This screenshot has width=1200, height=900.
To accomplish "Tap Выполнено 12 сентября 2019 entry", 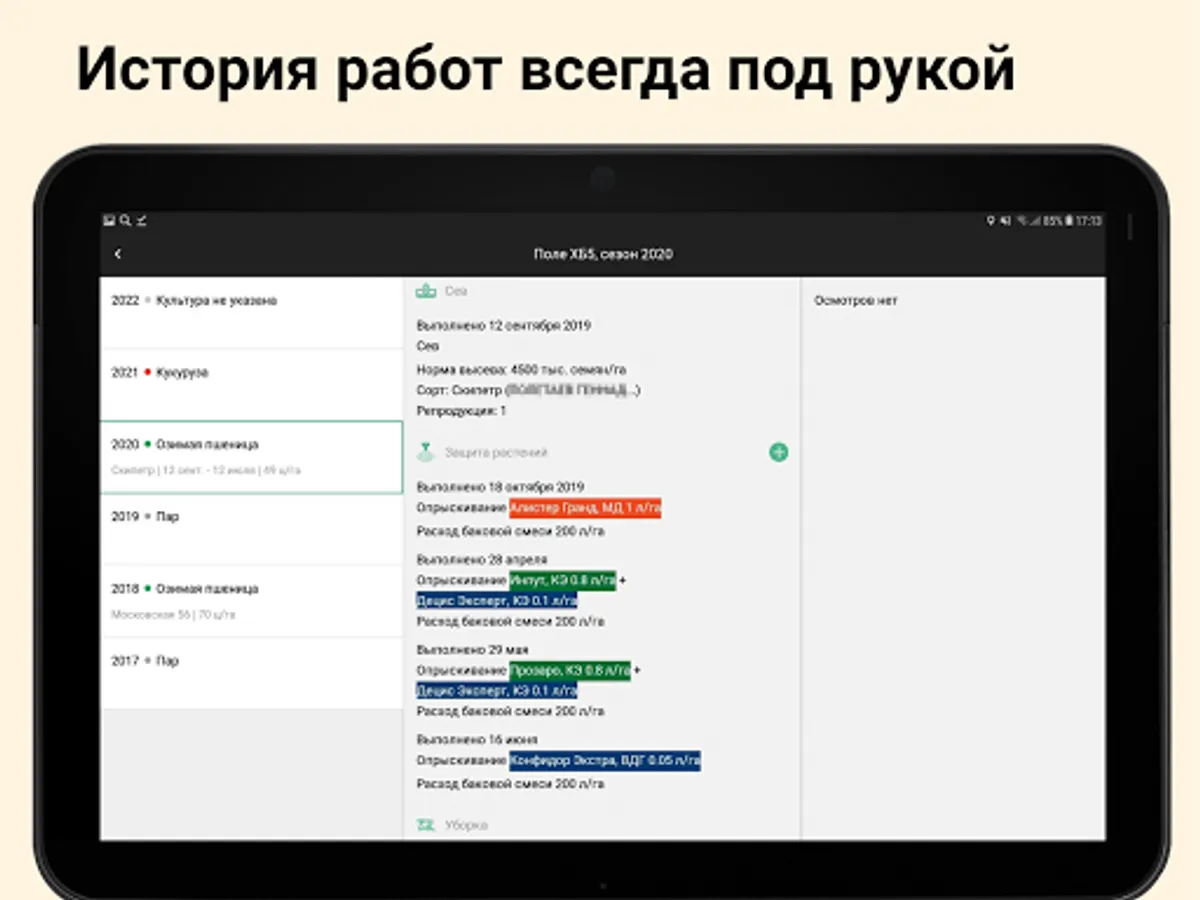I will (503, 325).
